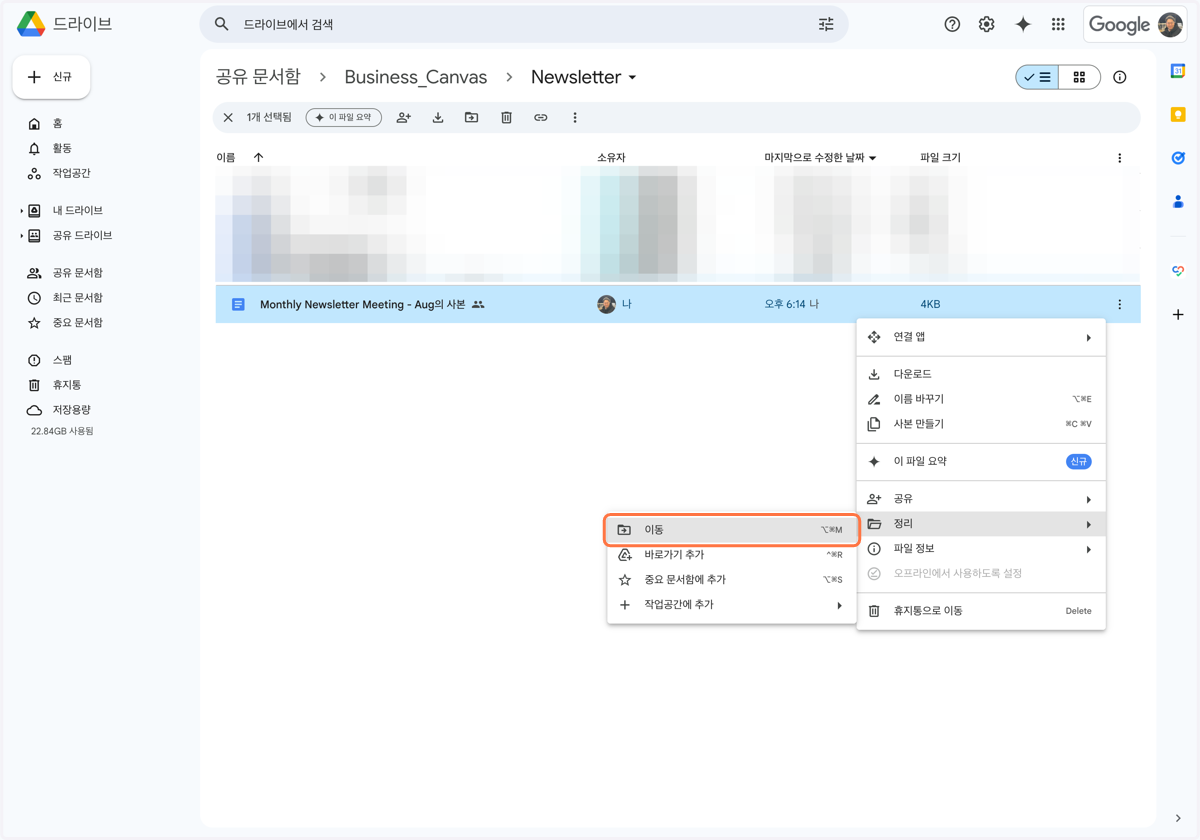
Task: Expand 파일 정보 submenu
Action: coord(1089,549)
